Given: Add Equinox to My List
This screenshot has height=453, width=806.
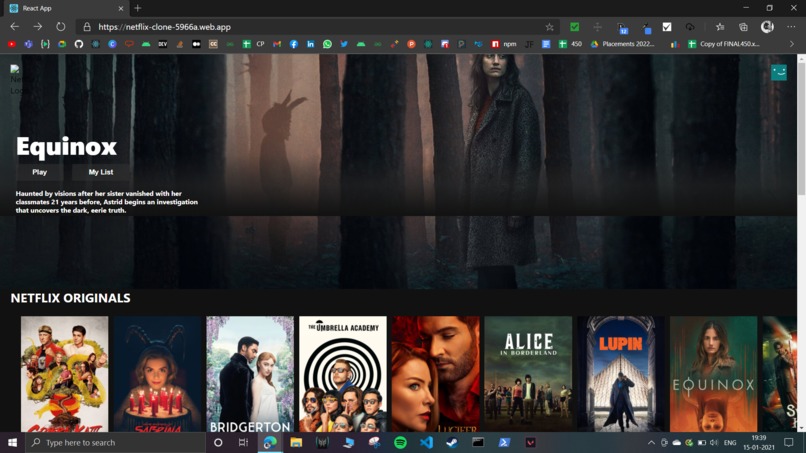Looking at the screenshot, I should [101, 172].
